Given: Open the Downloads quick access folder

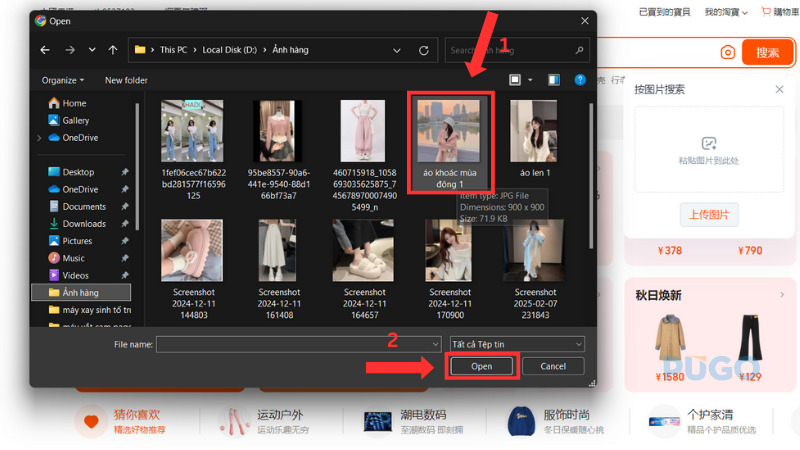Looking at the screenshot, I should click(83, 224).
